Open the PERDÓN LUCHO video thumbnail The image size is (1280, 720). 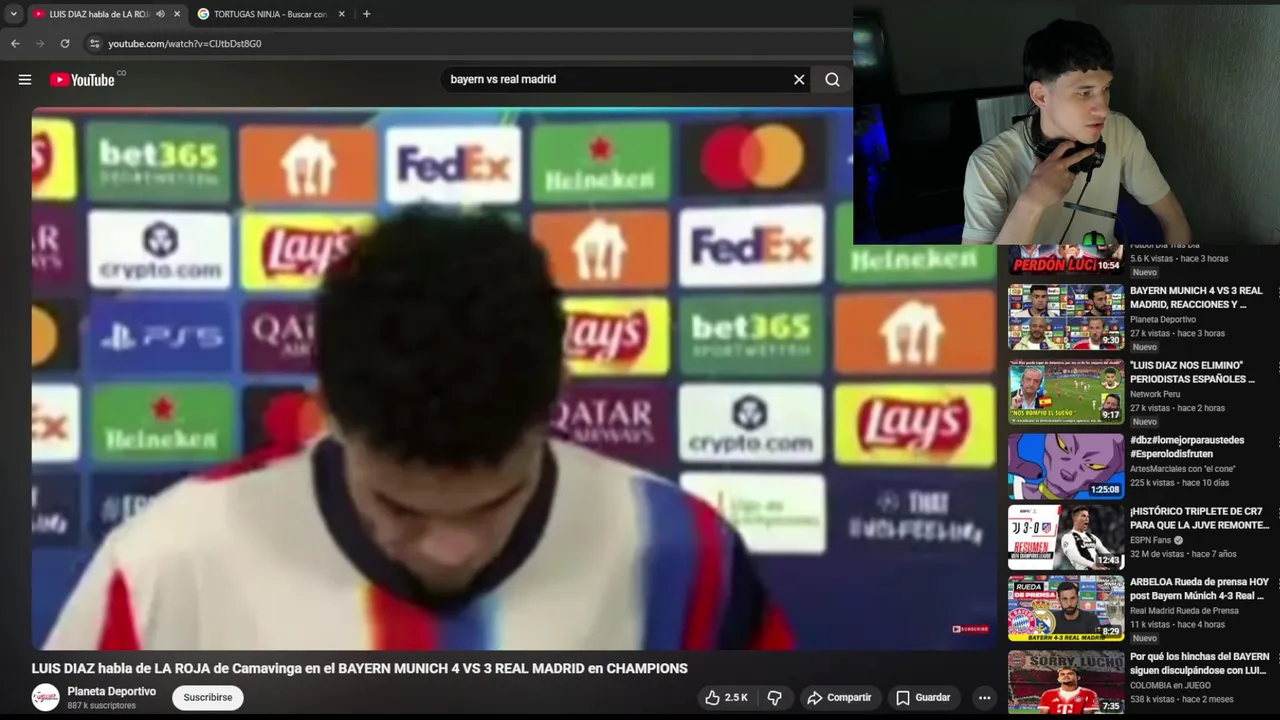tap(1066, 260)
